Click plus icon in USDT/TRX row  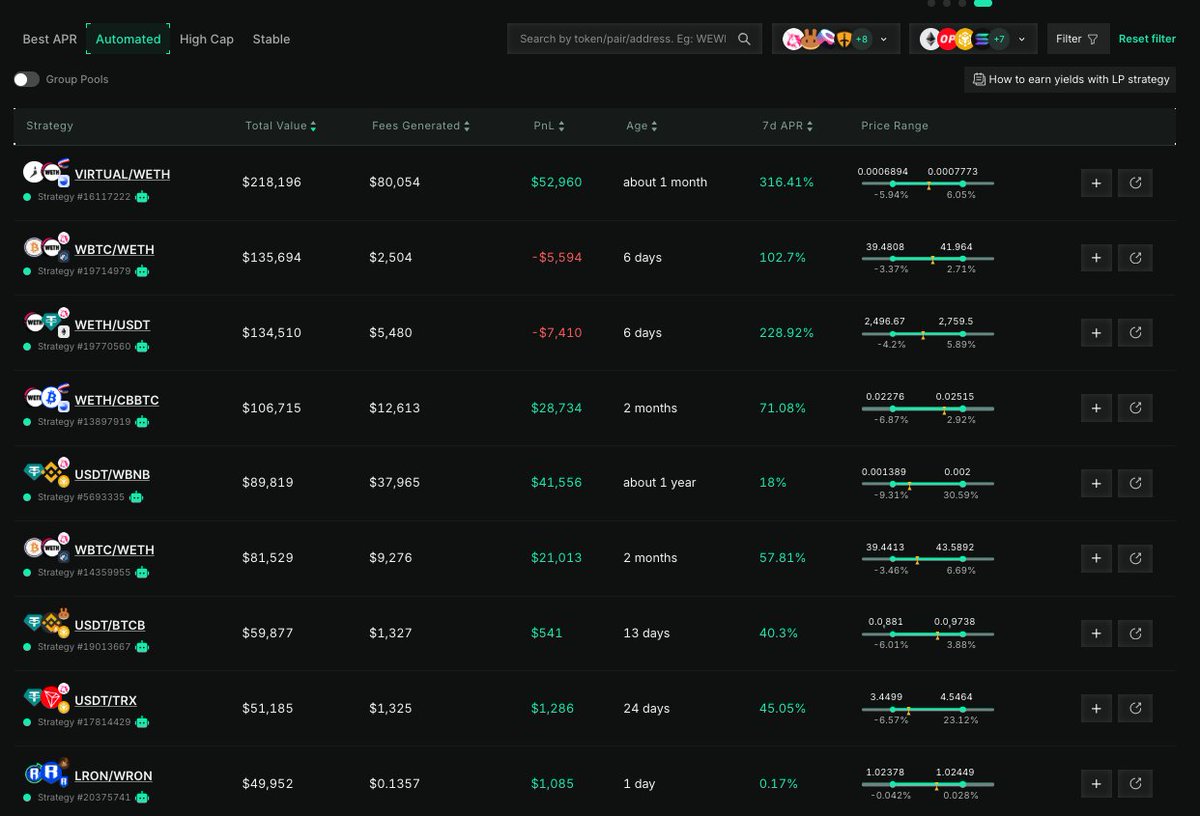1096,708
